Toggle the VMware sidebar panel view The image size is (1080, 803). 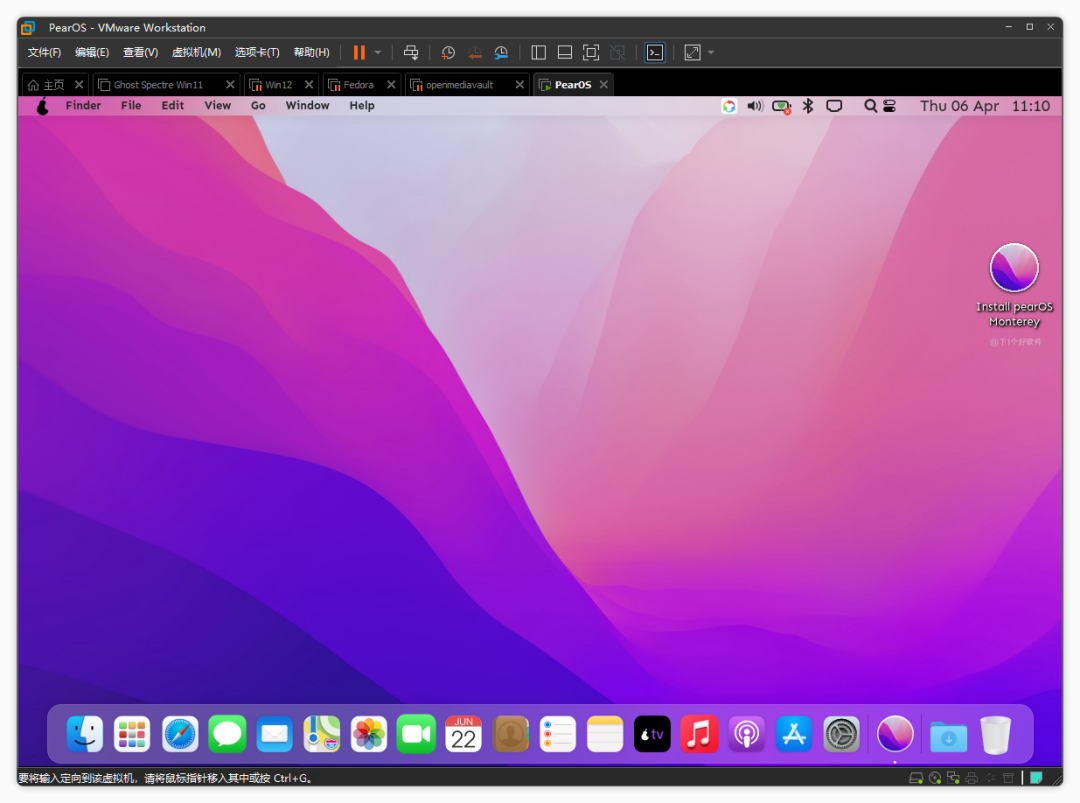538,53
